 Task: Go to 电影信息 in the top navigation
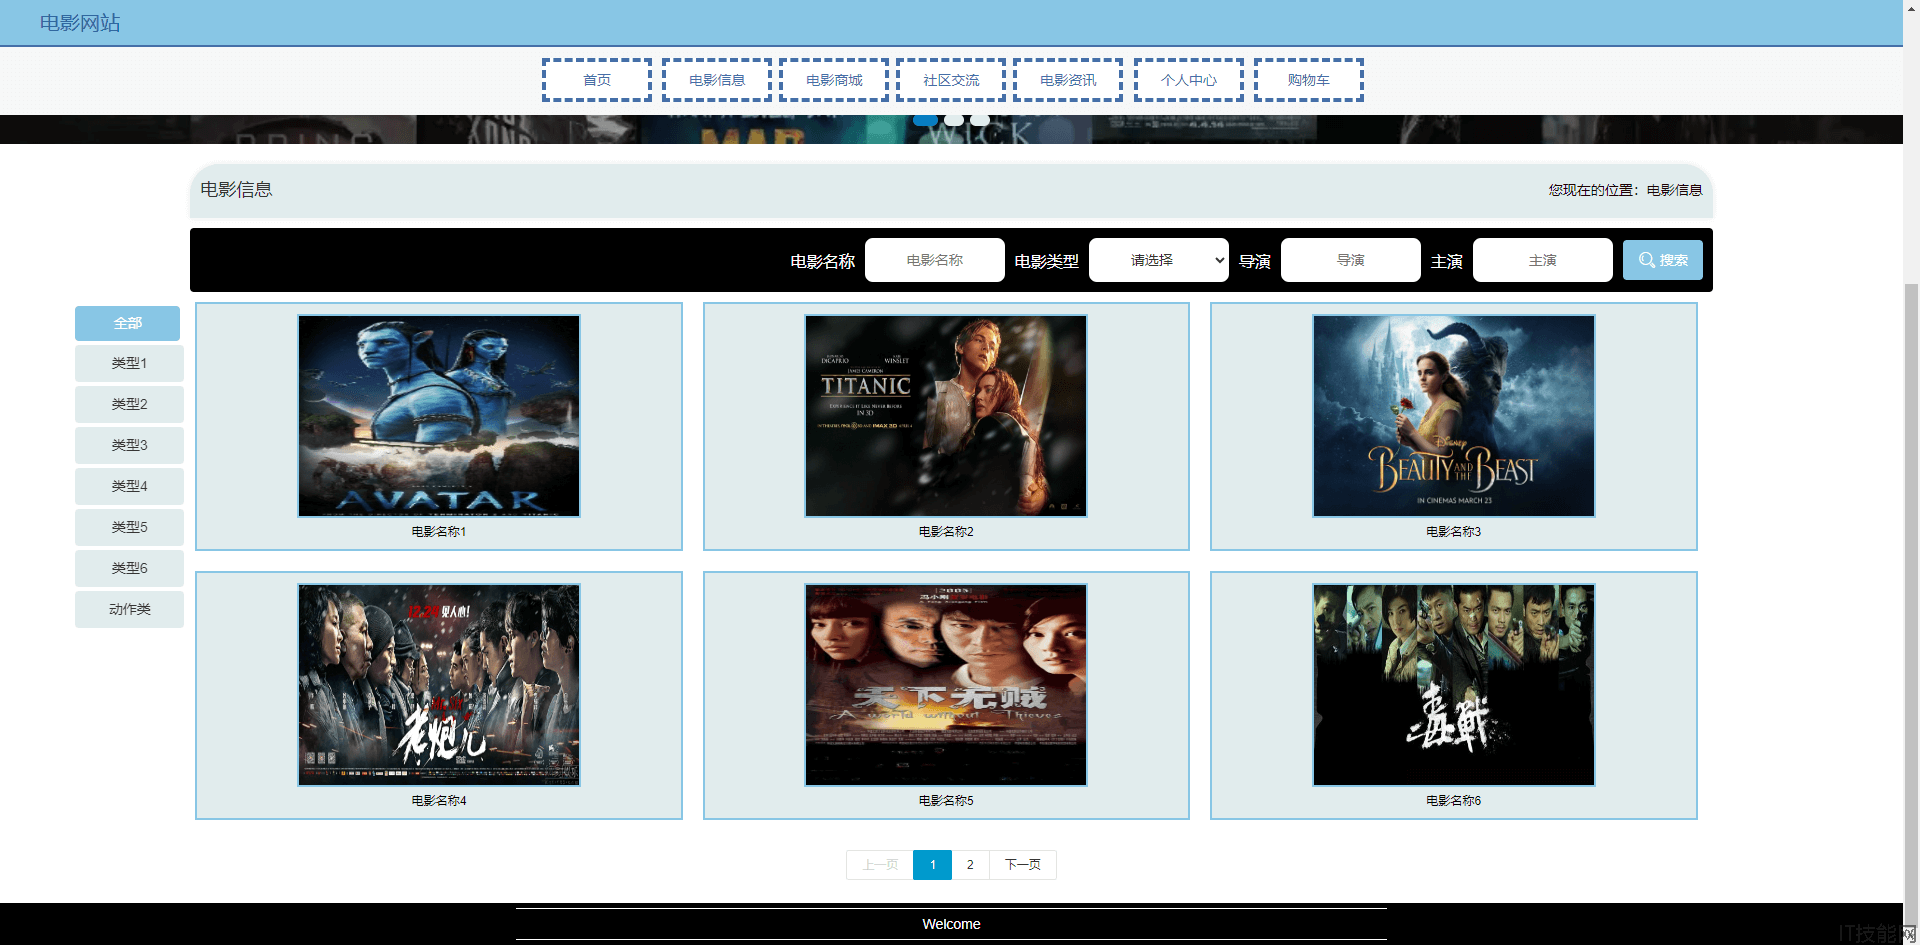716,80
